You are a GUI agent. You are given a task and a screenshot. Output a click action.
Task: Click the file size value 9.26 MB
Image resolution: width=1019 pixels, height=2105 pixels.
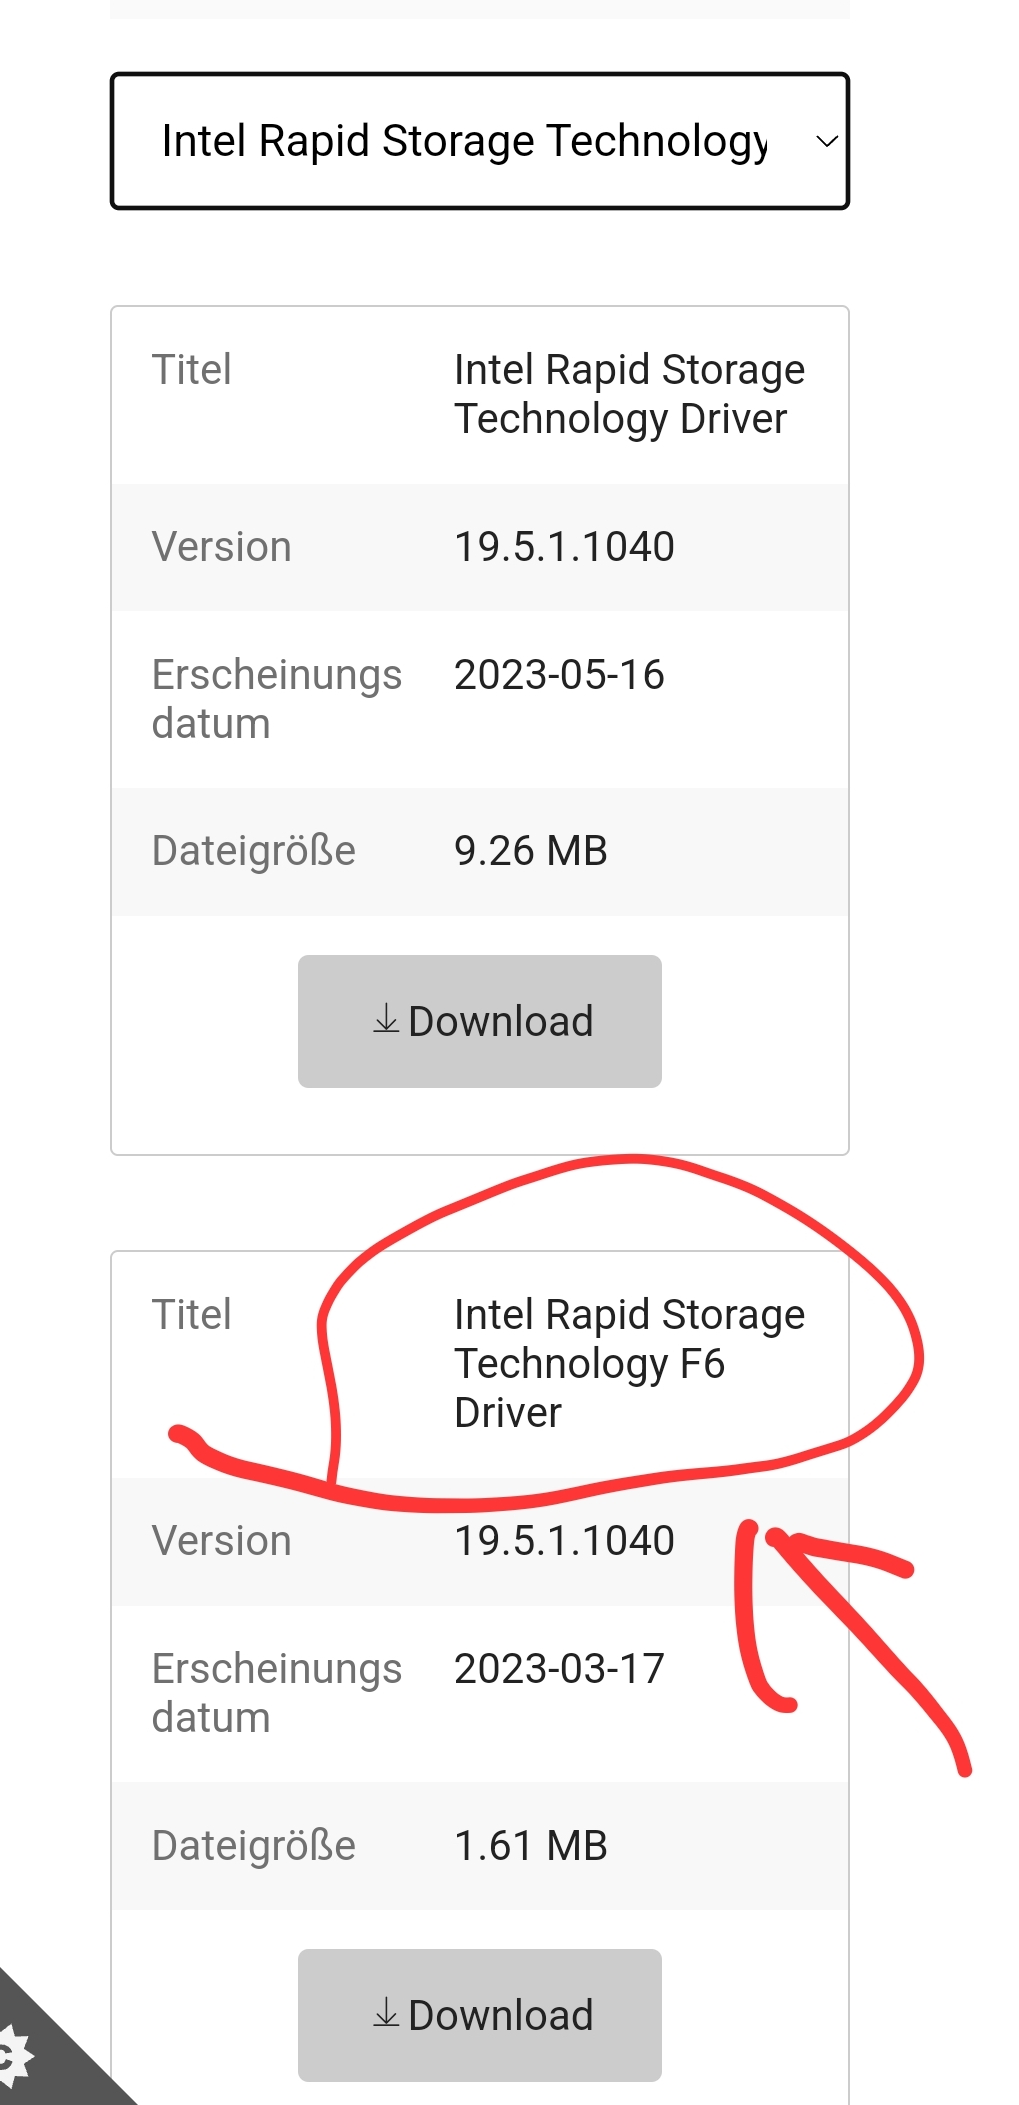pos(530,851)
